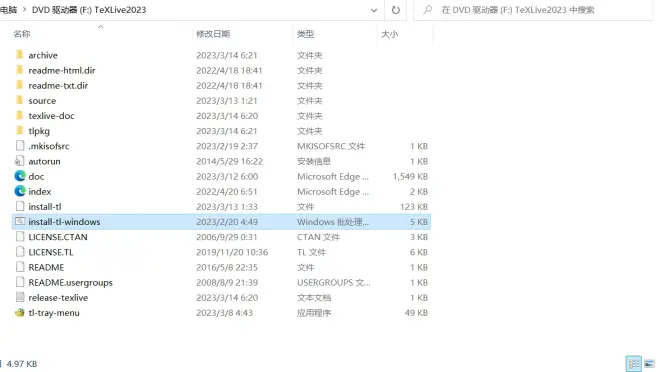Select the index file name
The height and width of the screenshot is (372, 660).
[40, 191]
